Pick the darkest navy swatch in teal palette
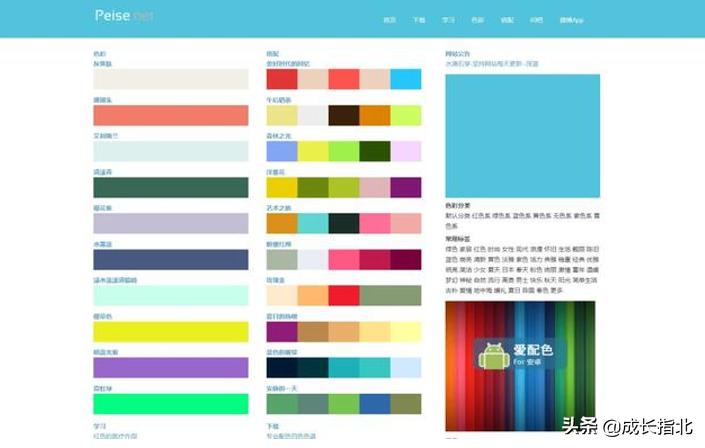 tap(282, 368)
